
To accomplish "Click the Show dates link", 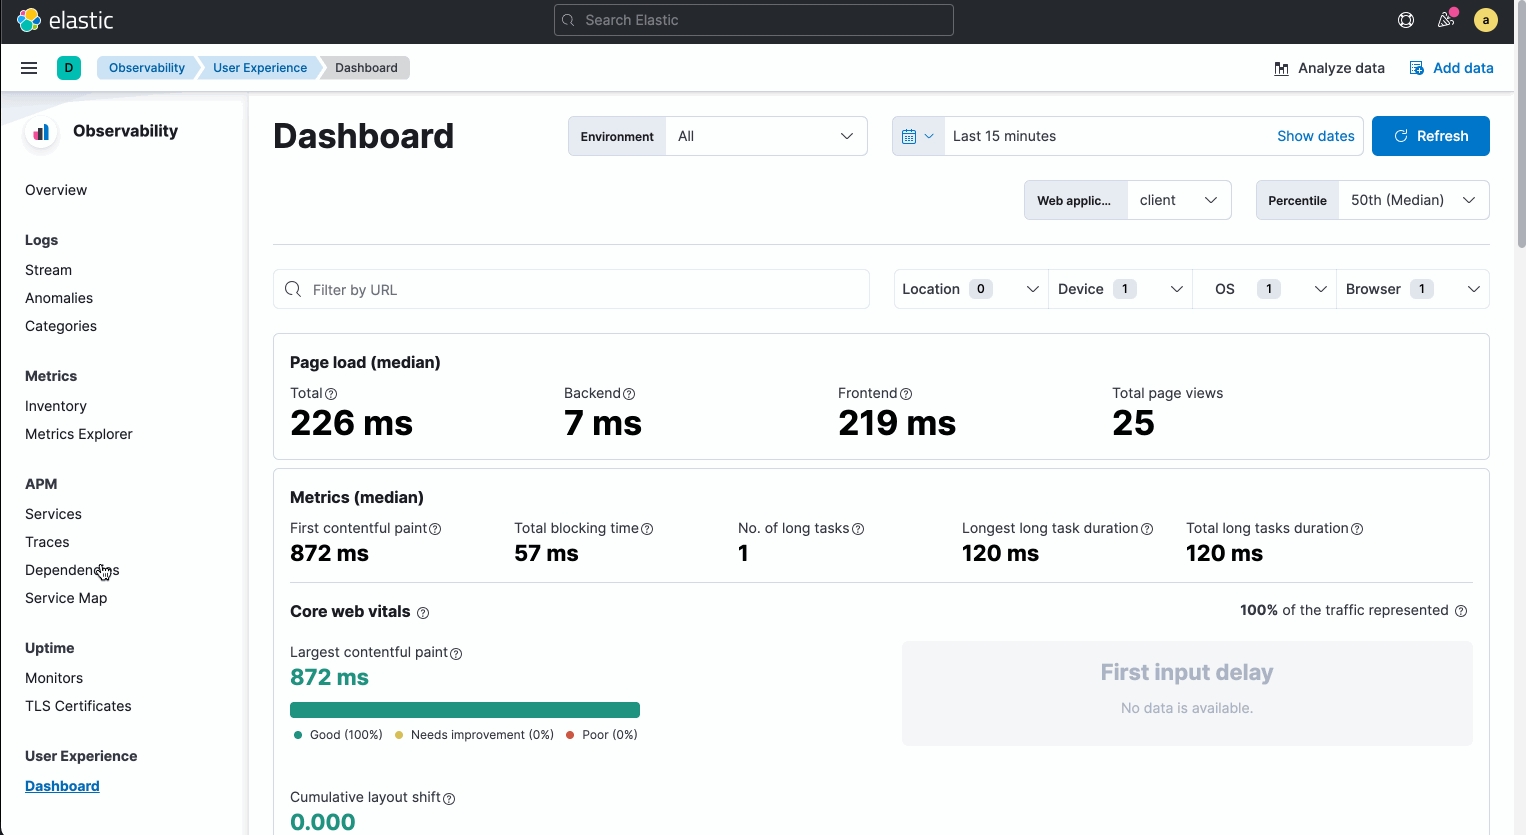I will 1315,136.
